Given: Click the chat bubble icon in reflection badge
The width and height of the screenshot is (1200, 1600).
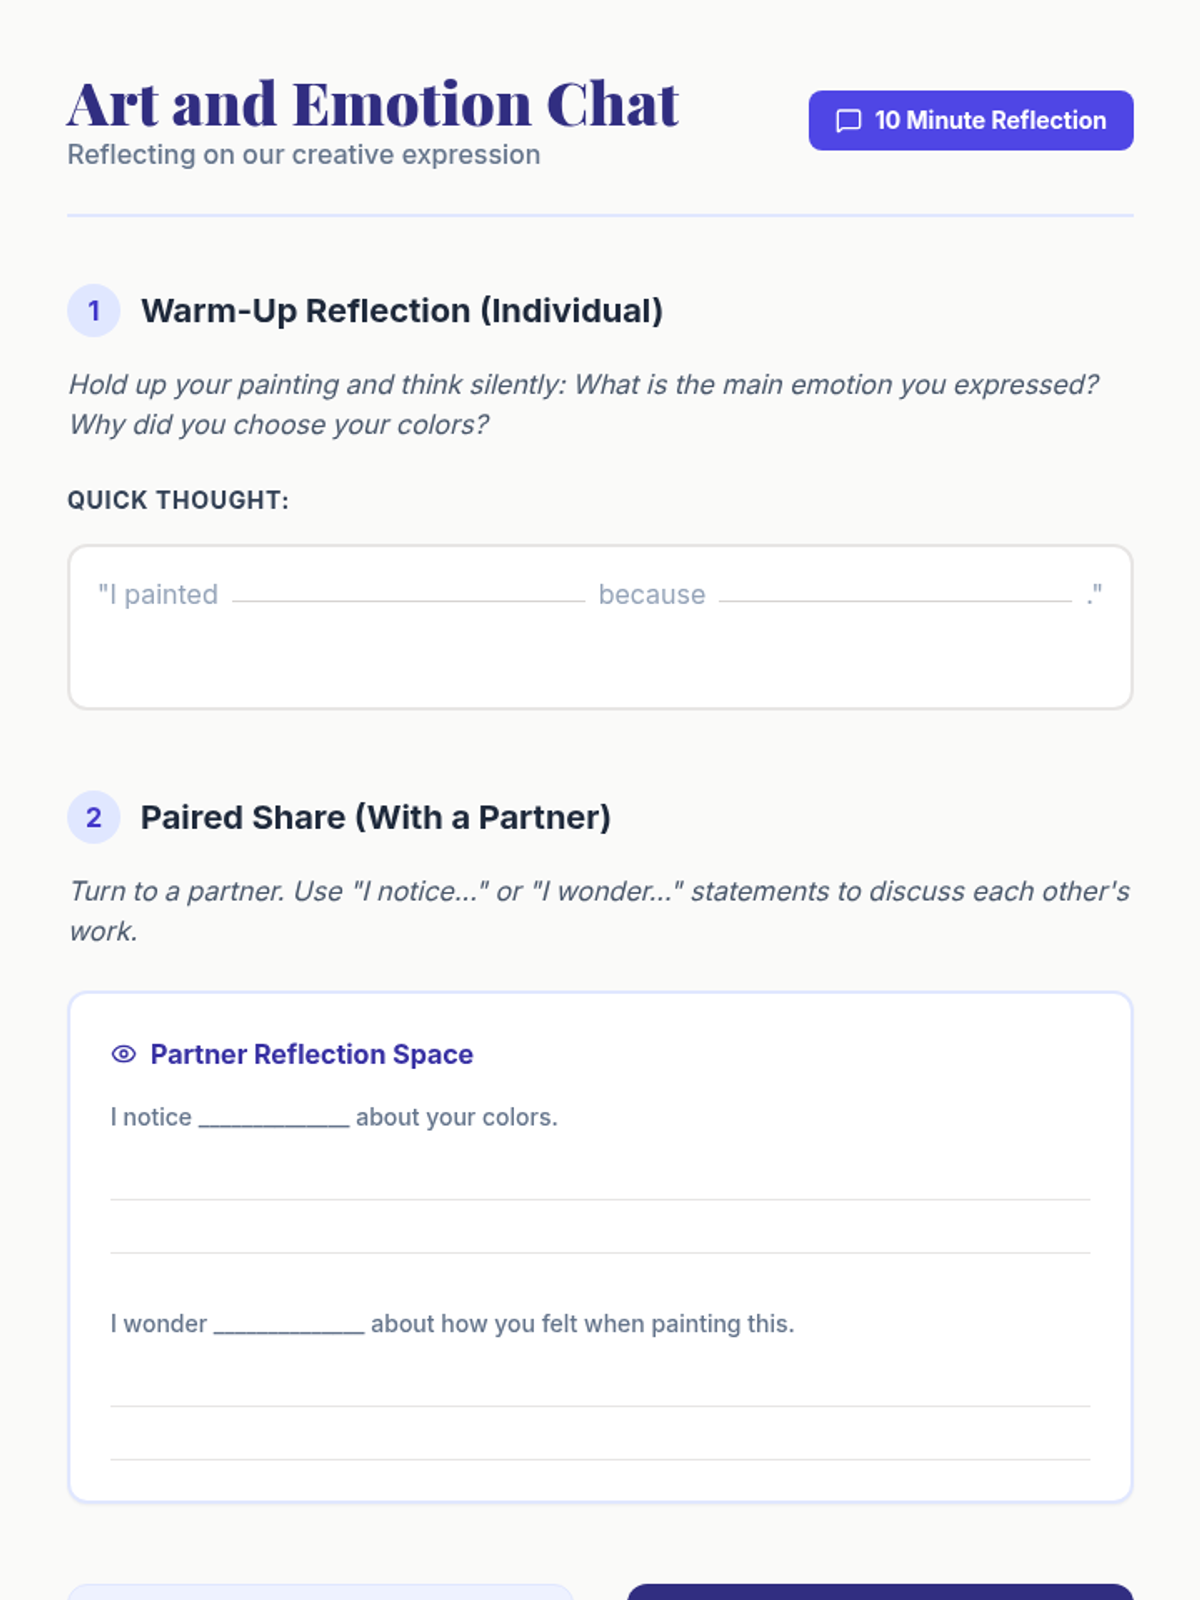Looking at the screenshot, I should tap(848, 121).
